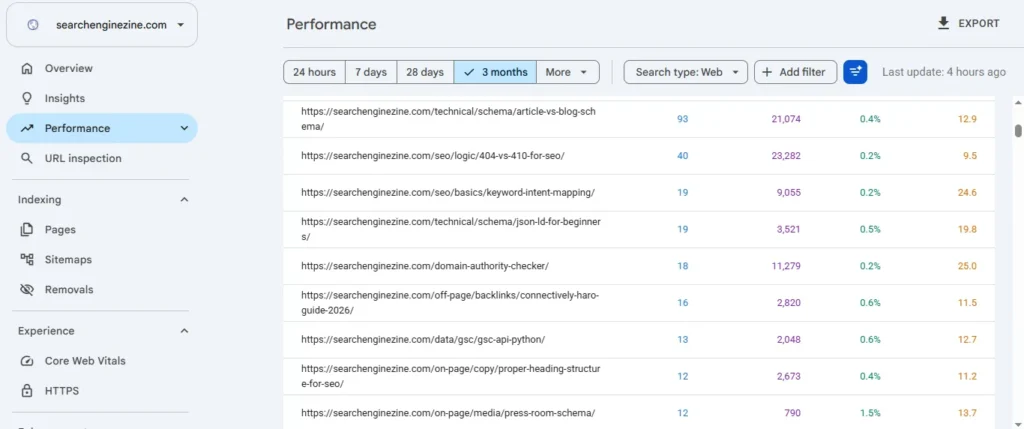
Task: Select the article-vs-blog-schema URL row
Action: click(x=639, y=119)
